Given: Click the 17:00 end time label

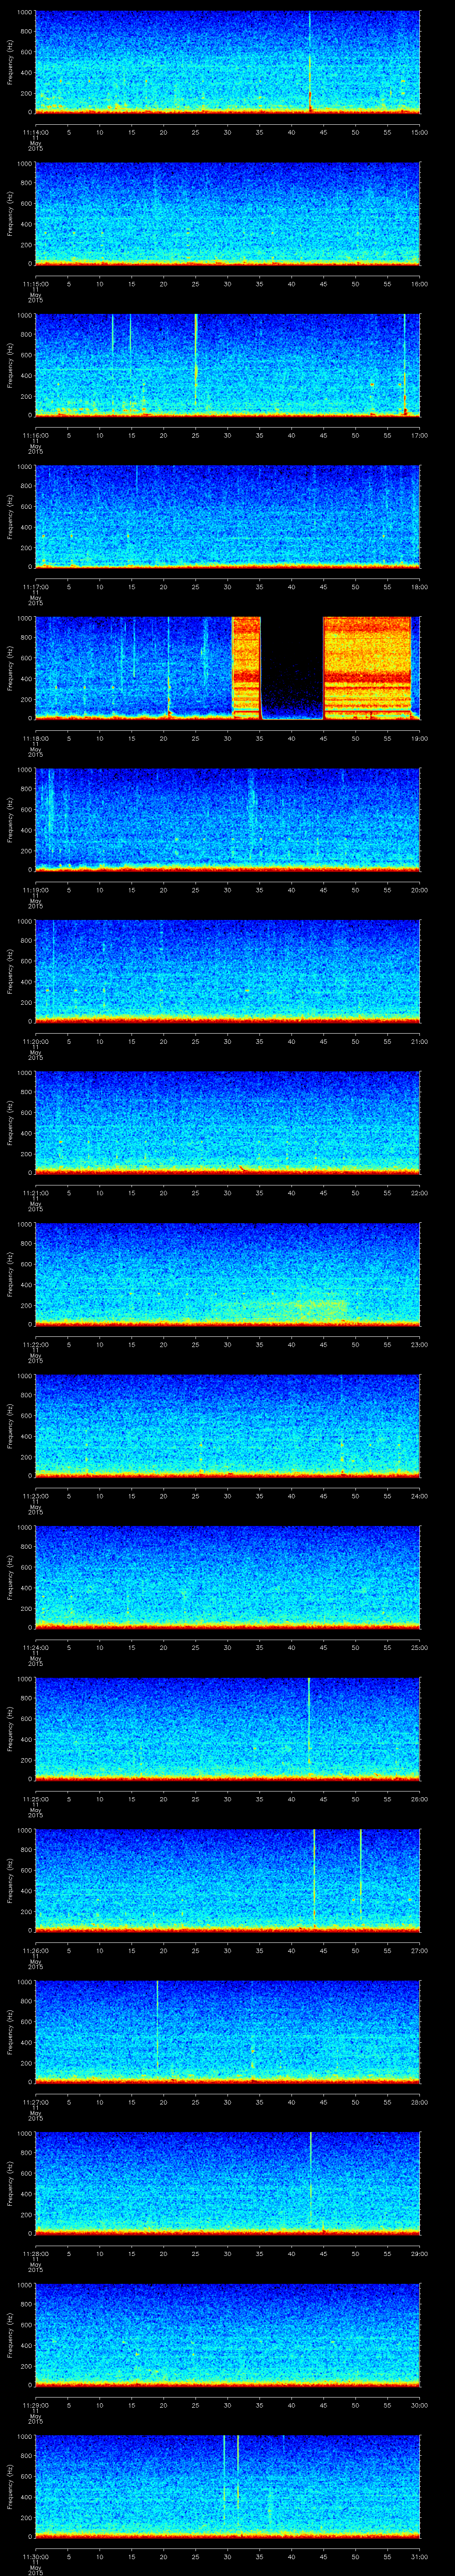Looking at the screenshot, I should pos(419,435).
